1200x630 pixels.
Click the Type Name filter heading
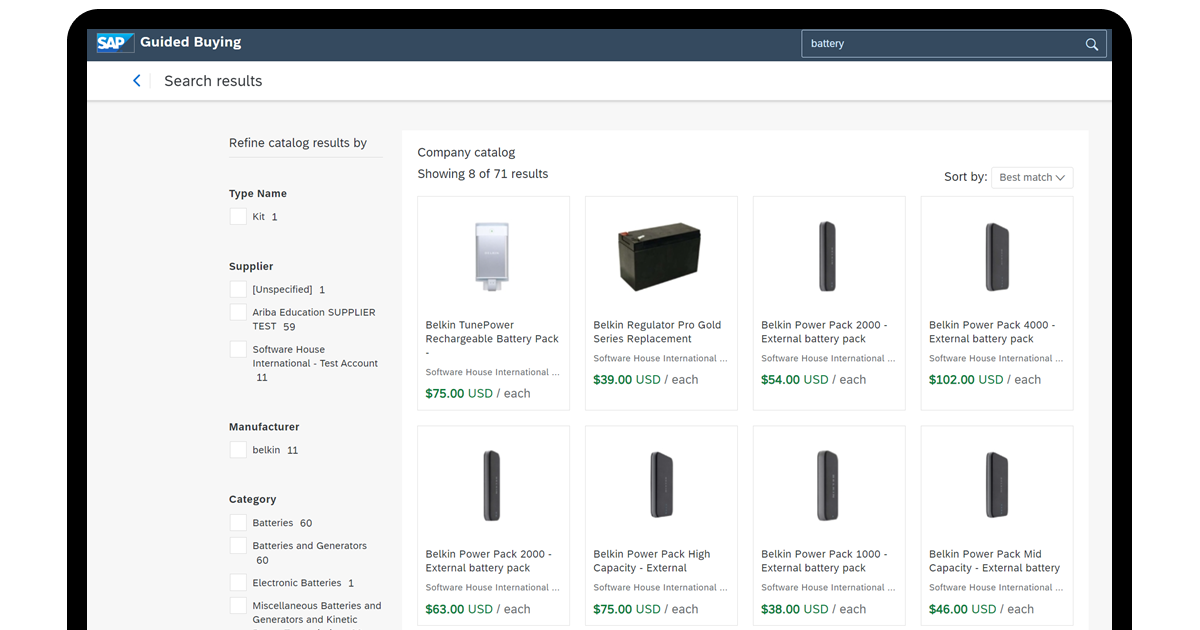coord(258,194)
